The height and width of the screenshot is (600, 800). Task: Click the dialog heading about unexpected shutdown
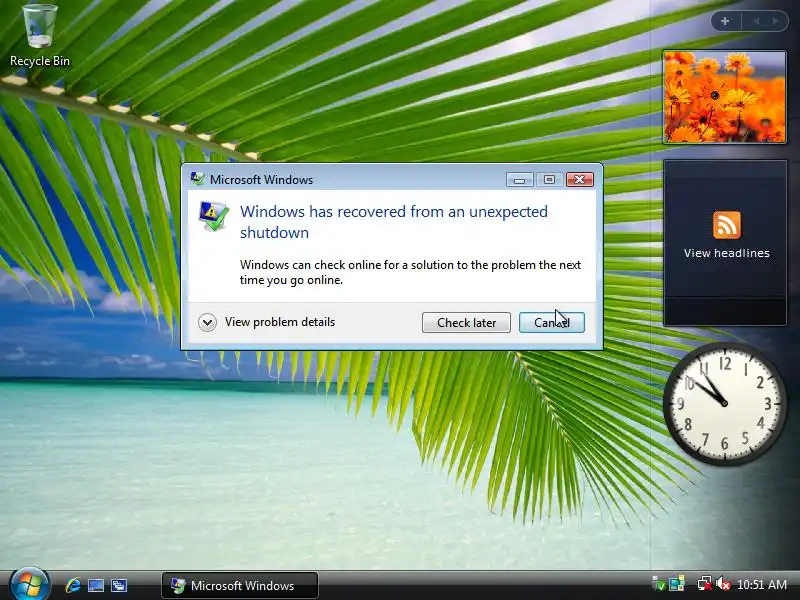[394, 222]
